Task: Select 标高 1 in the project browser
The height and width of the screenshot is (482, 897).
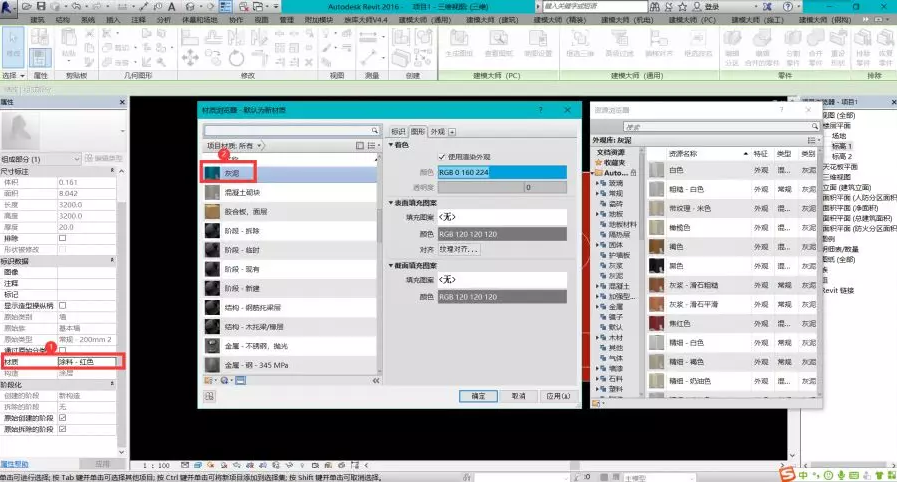Action: coord(841,146)
